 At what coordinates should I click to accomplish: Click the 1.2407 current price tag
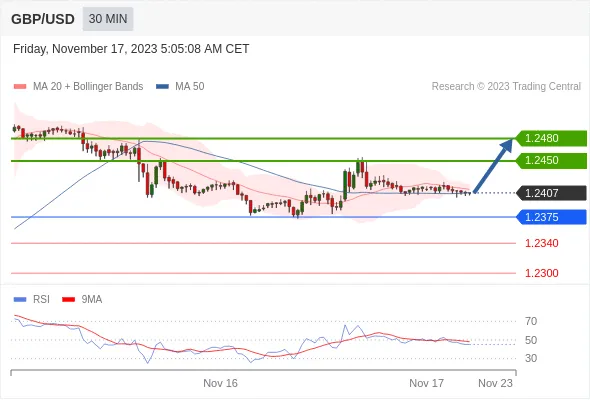[x=551, y=193]
